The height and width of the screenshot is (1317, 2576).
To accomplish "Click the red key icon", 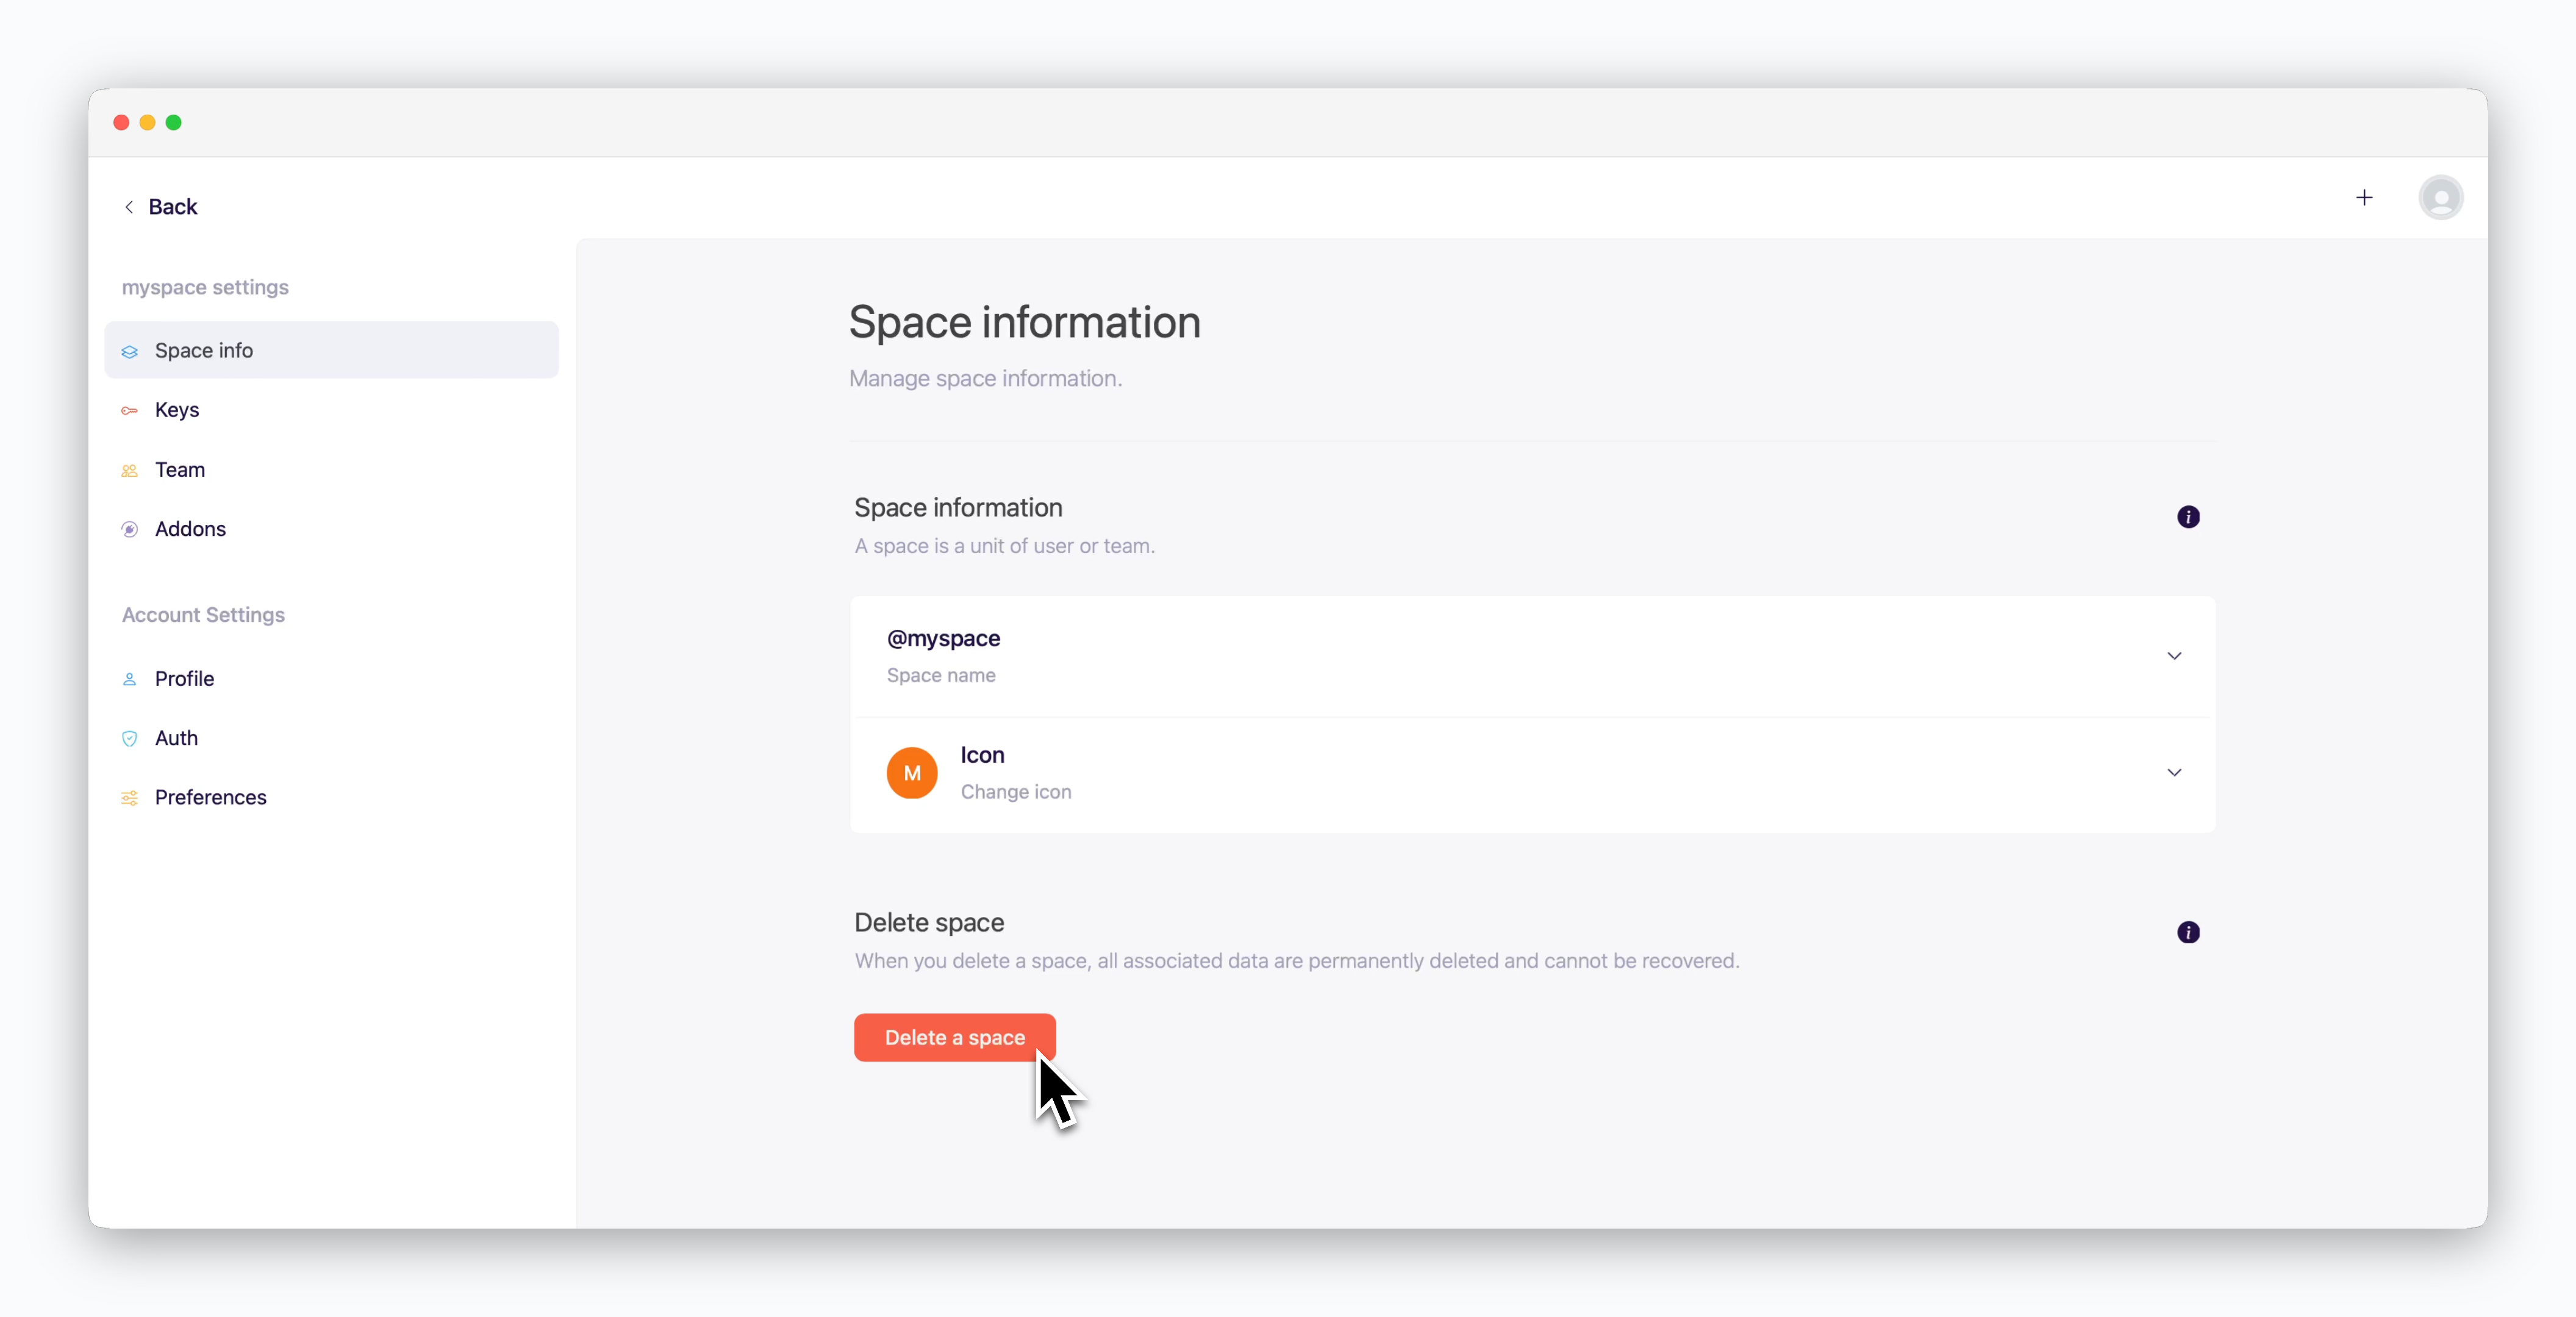I will point(130,410).
